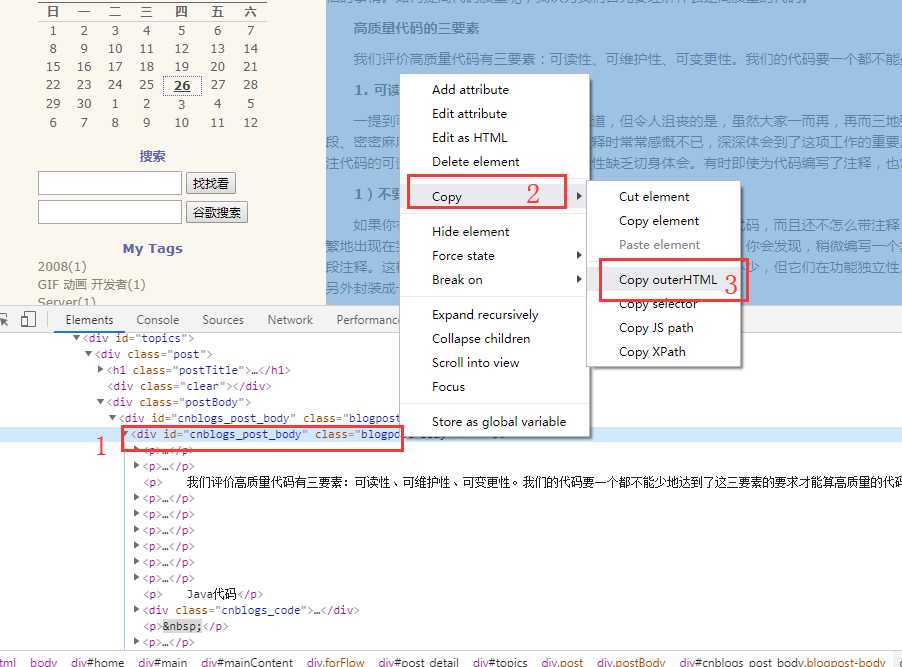Click the 谷歌搜索 button
Screen dimensions: 902x667
(x=217, y=212)
